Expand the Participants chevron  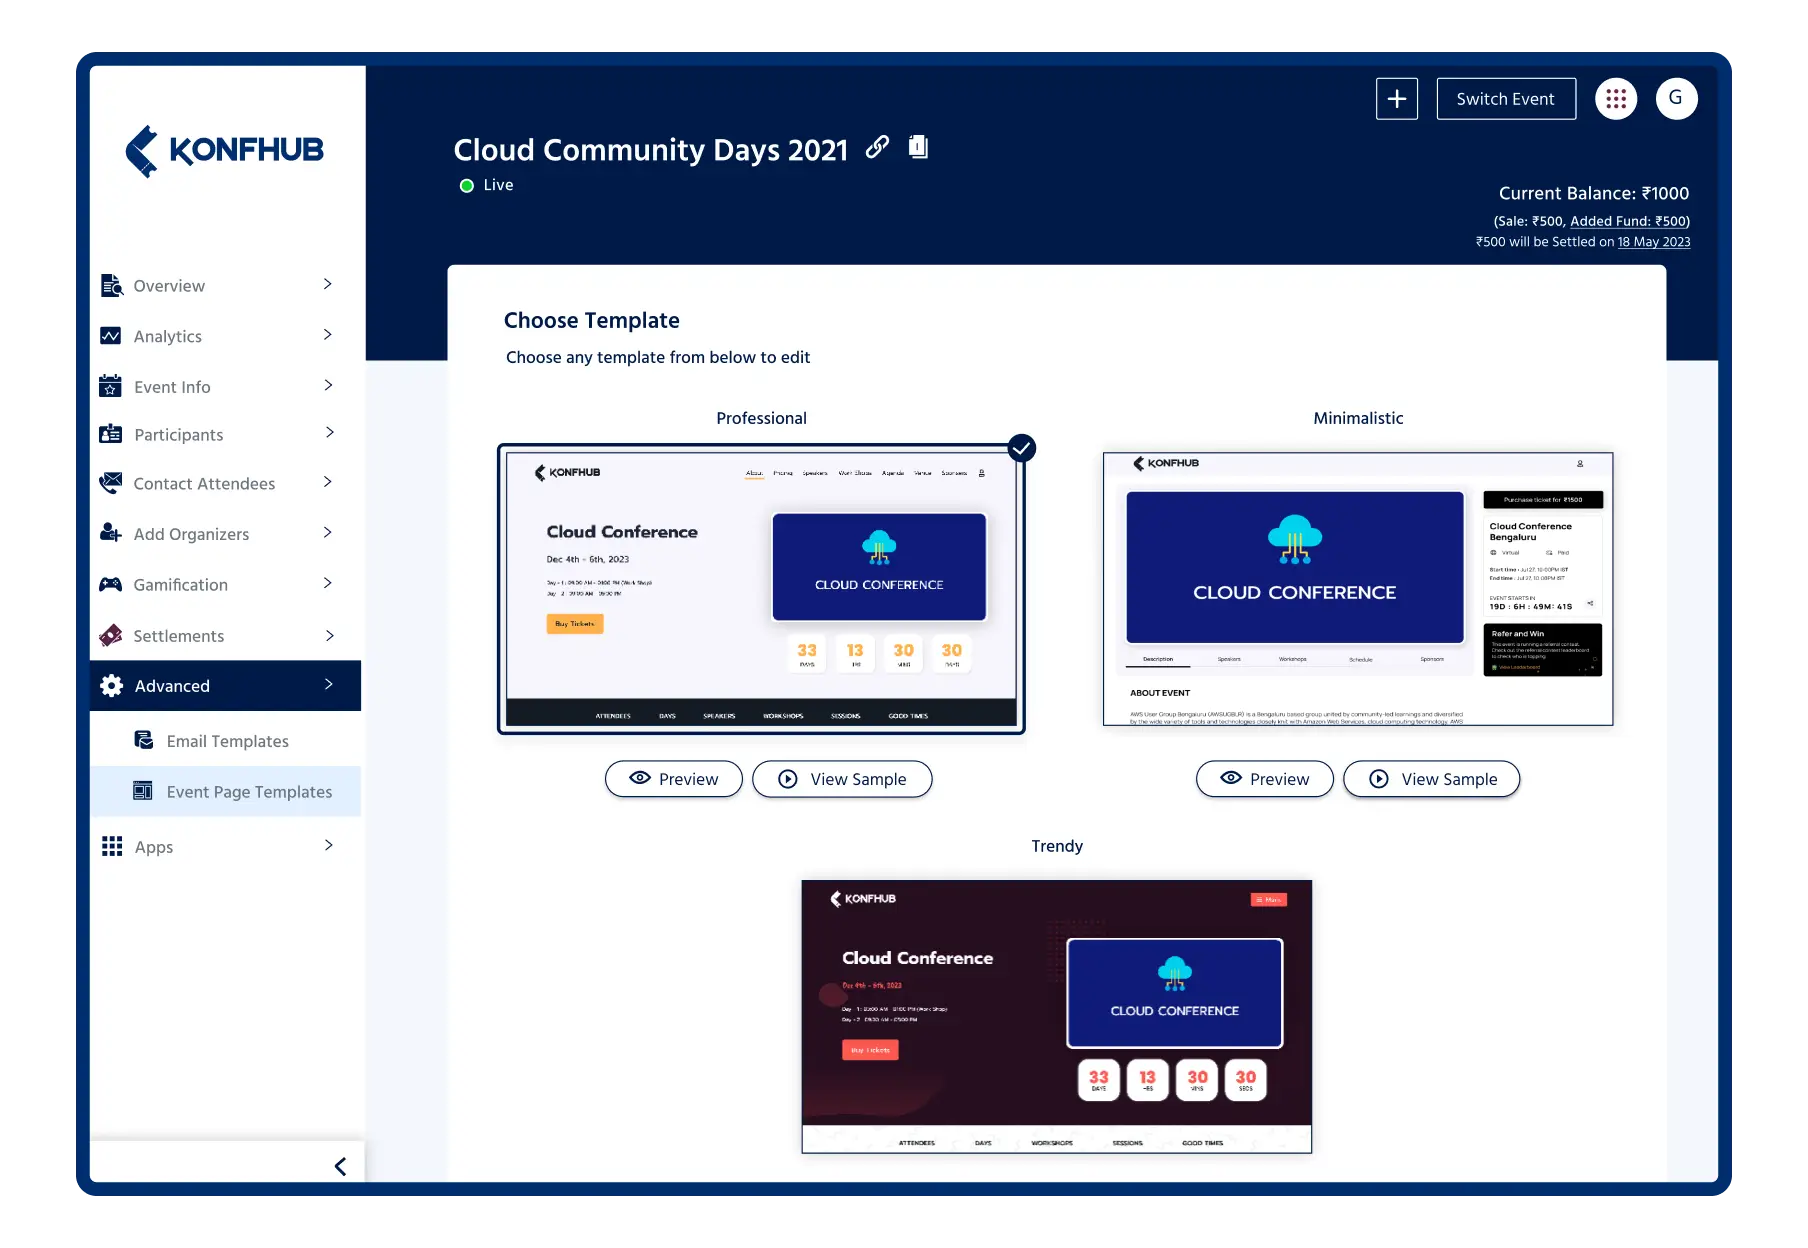pos(329,432)
